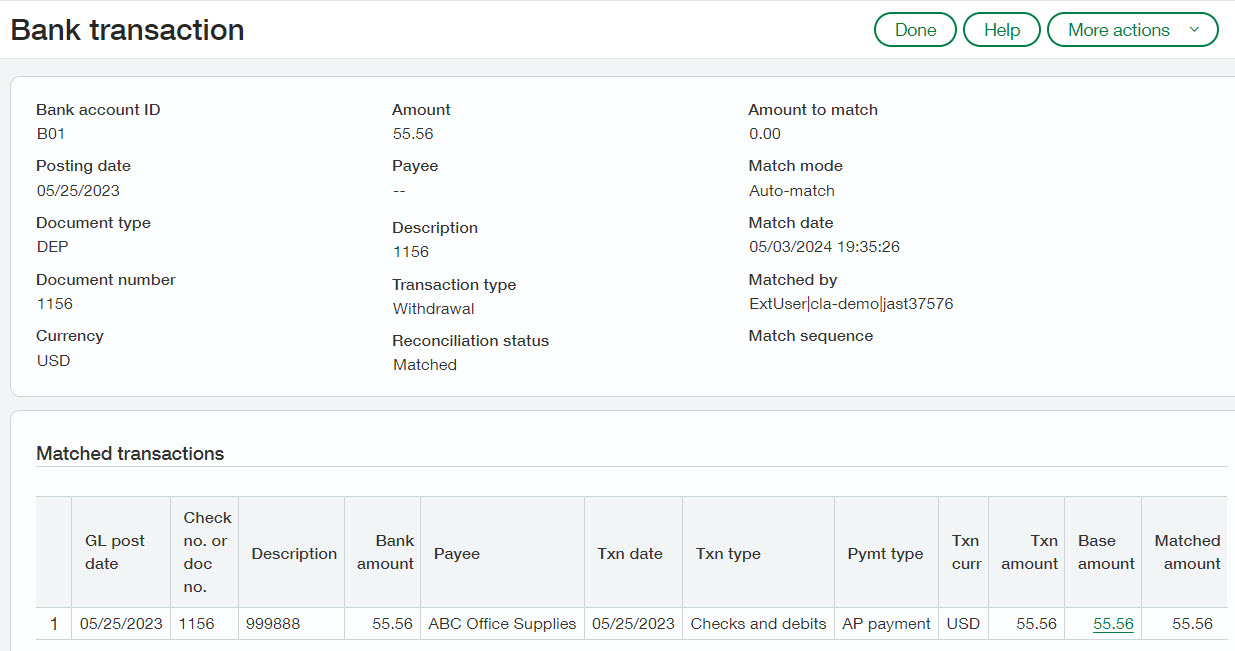Select the Matched by user value text

tap(851, 304)
